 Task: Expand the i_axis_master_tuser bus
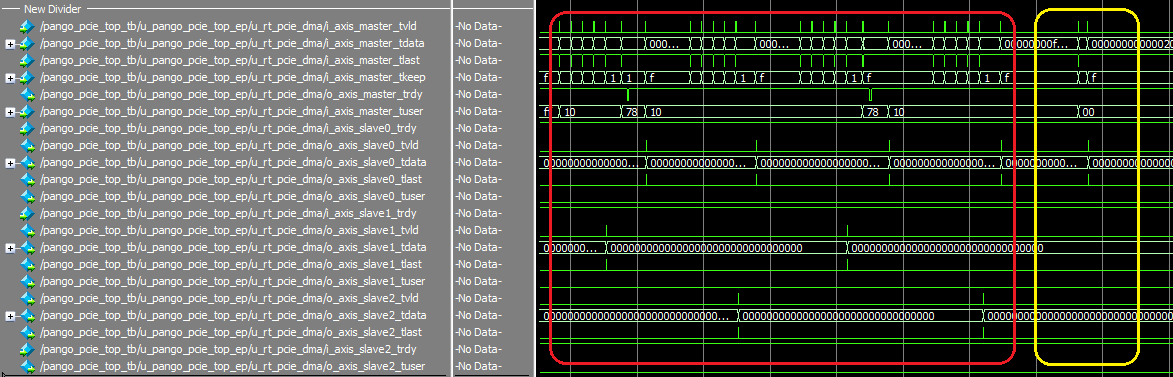[10, 112]
